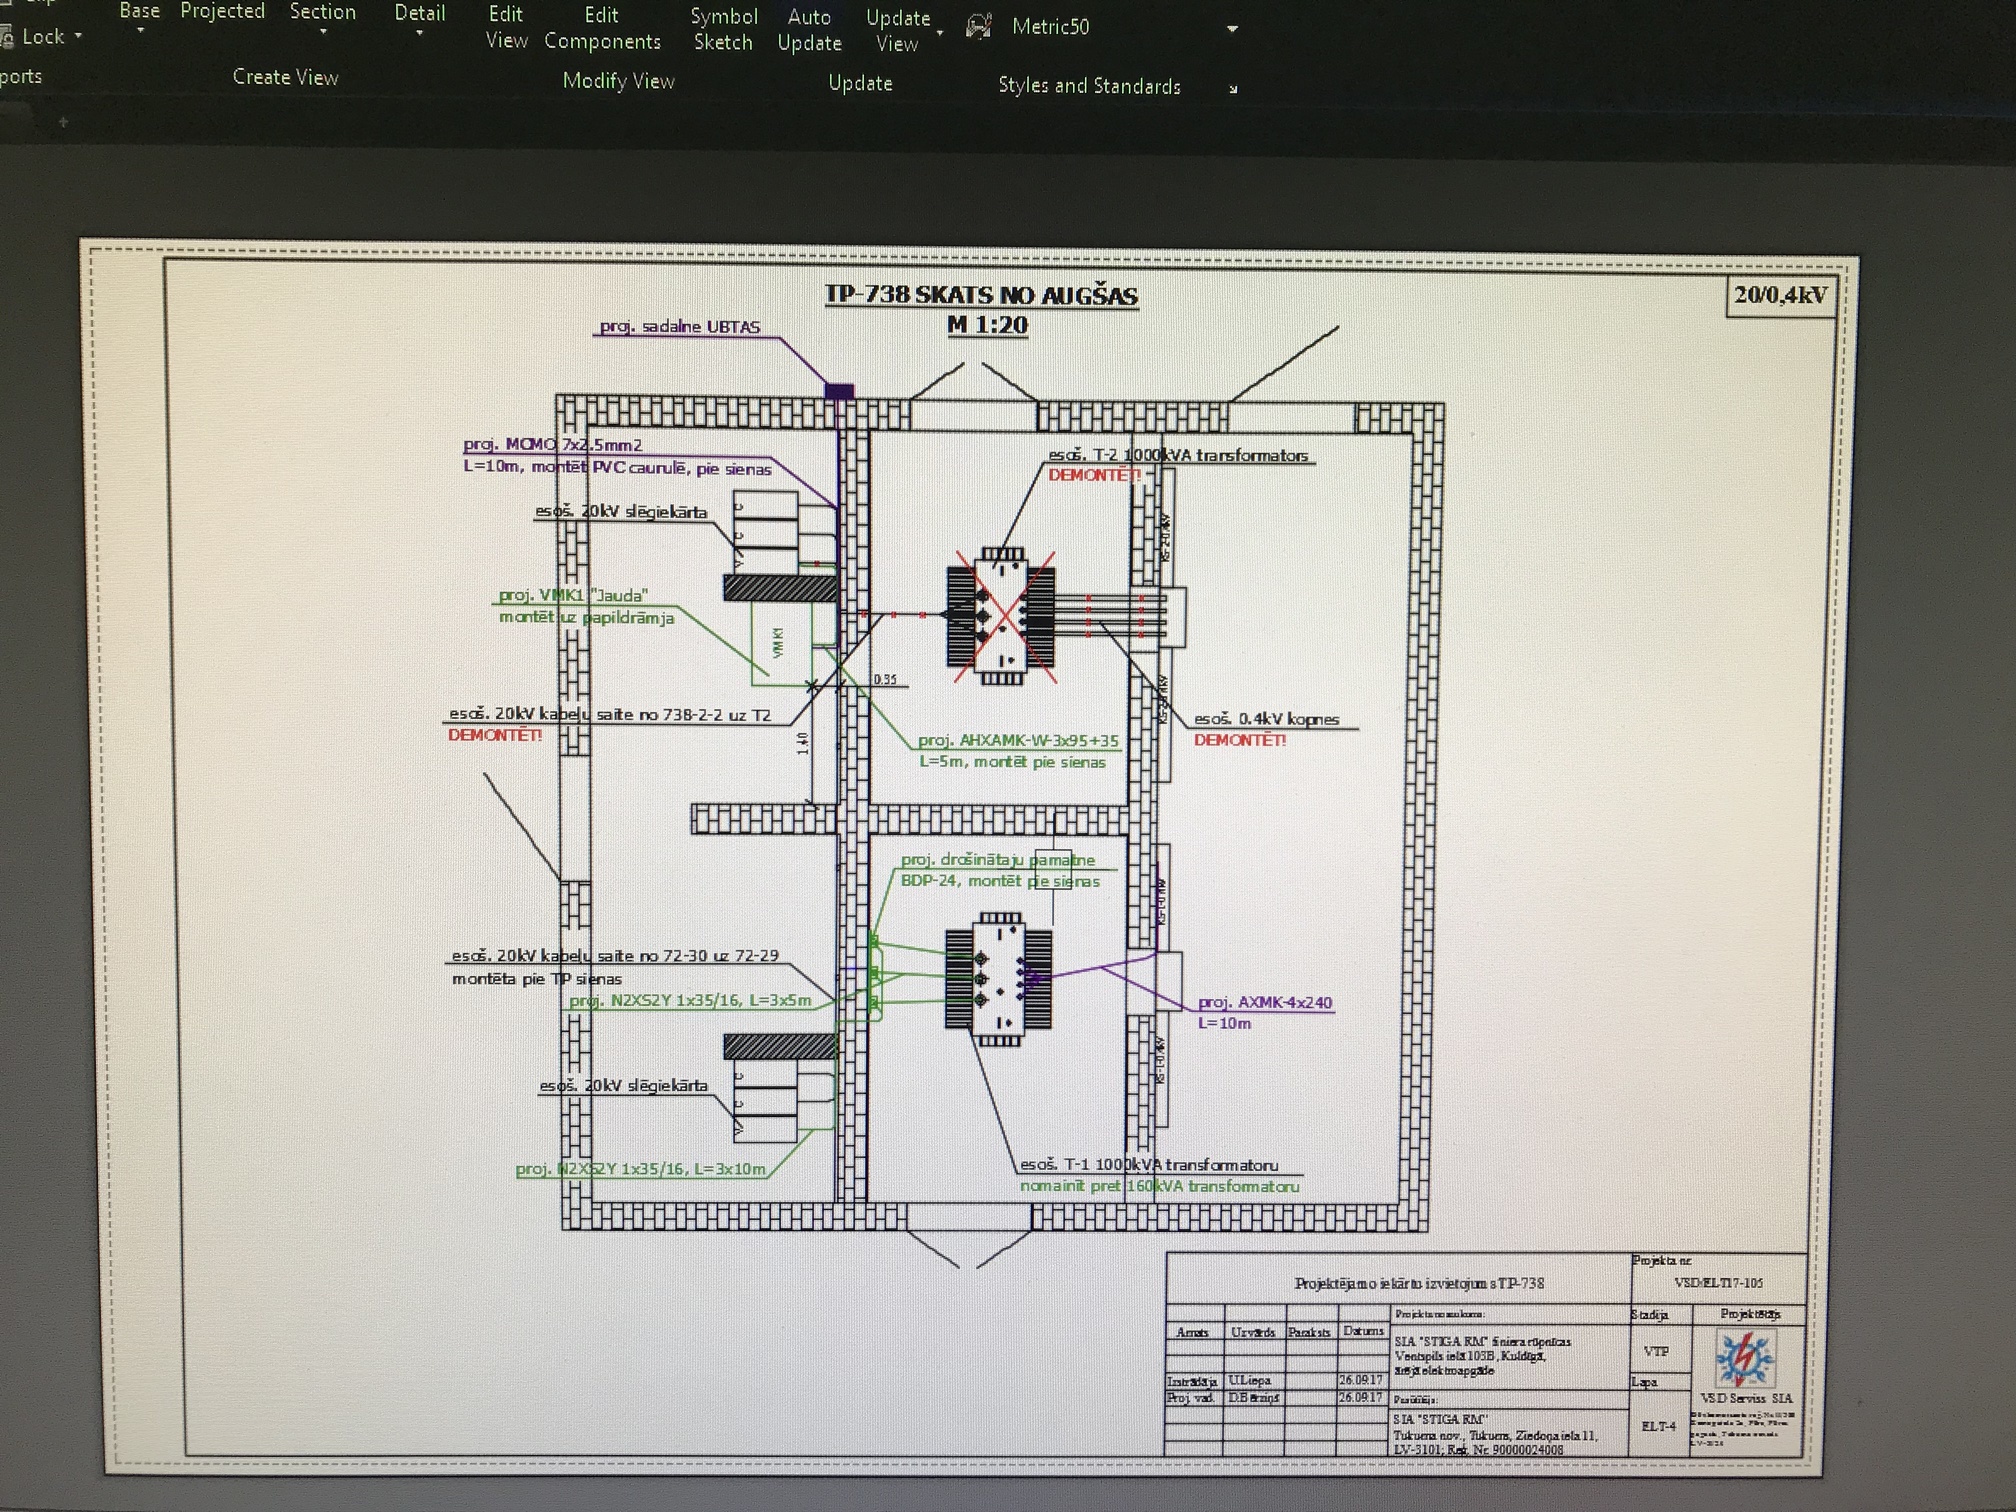Click the drafting standard icon beside Metric50
Screen dimensions: 2016x1512
pos(979,26)
